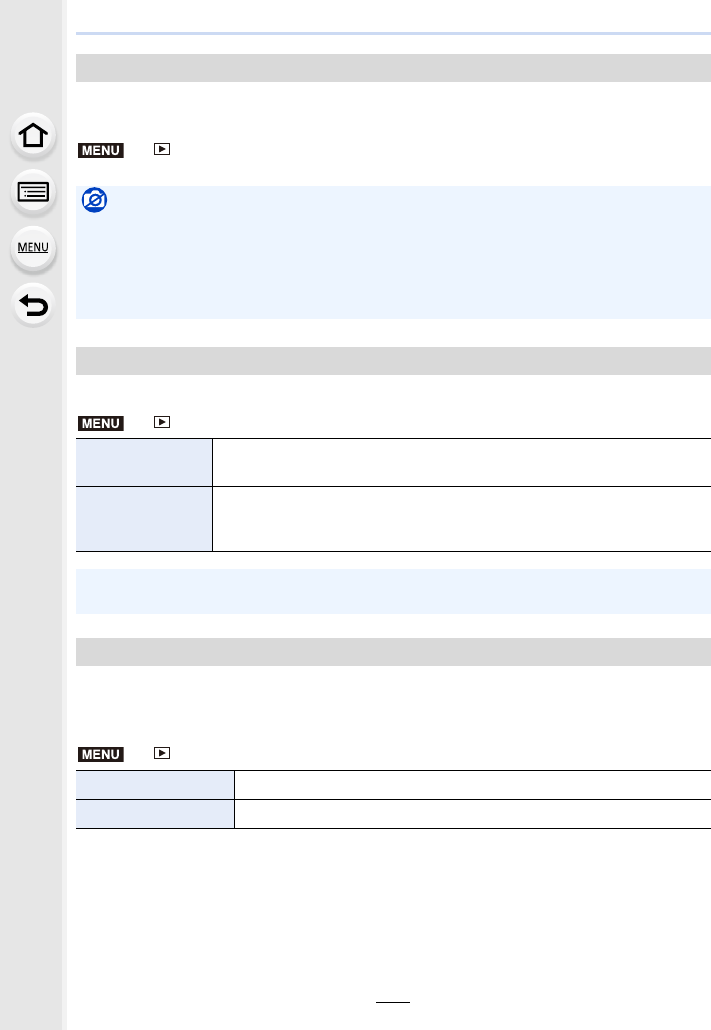Click the blue not-available crossed circle icon

[95, 200]
